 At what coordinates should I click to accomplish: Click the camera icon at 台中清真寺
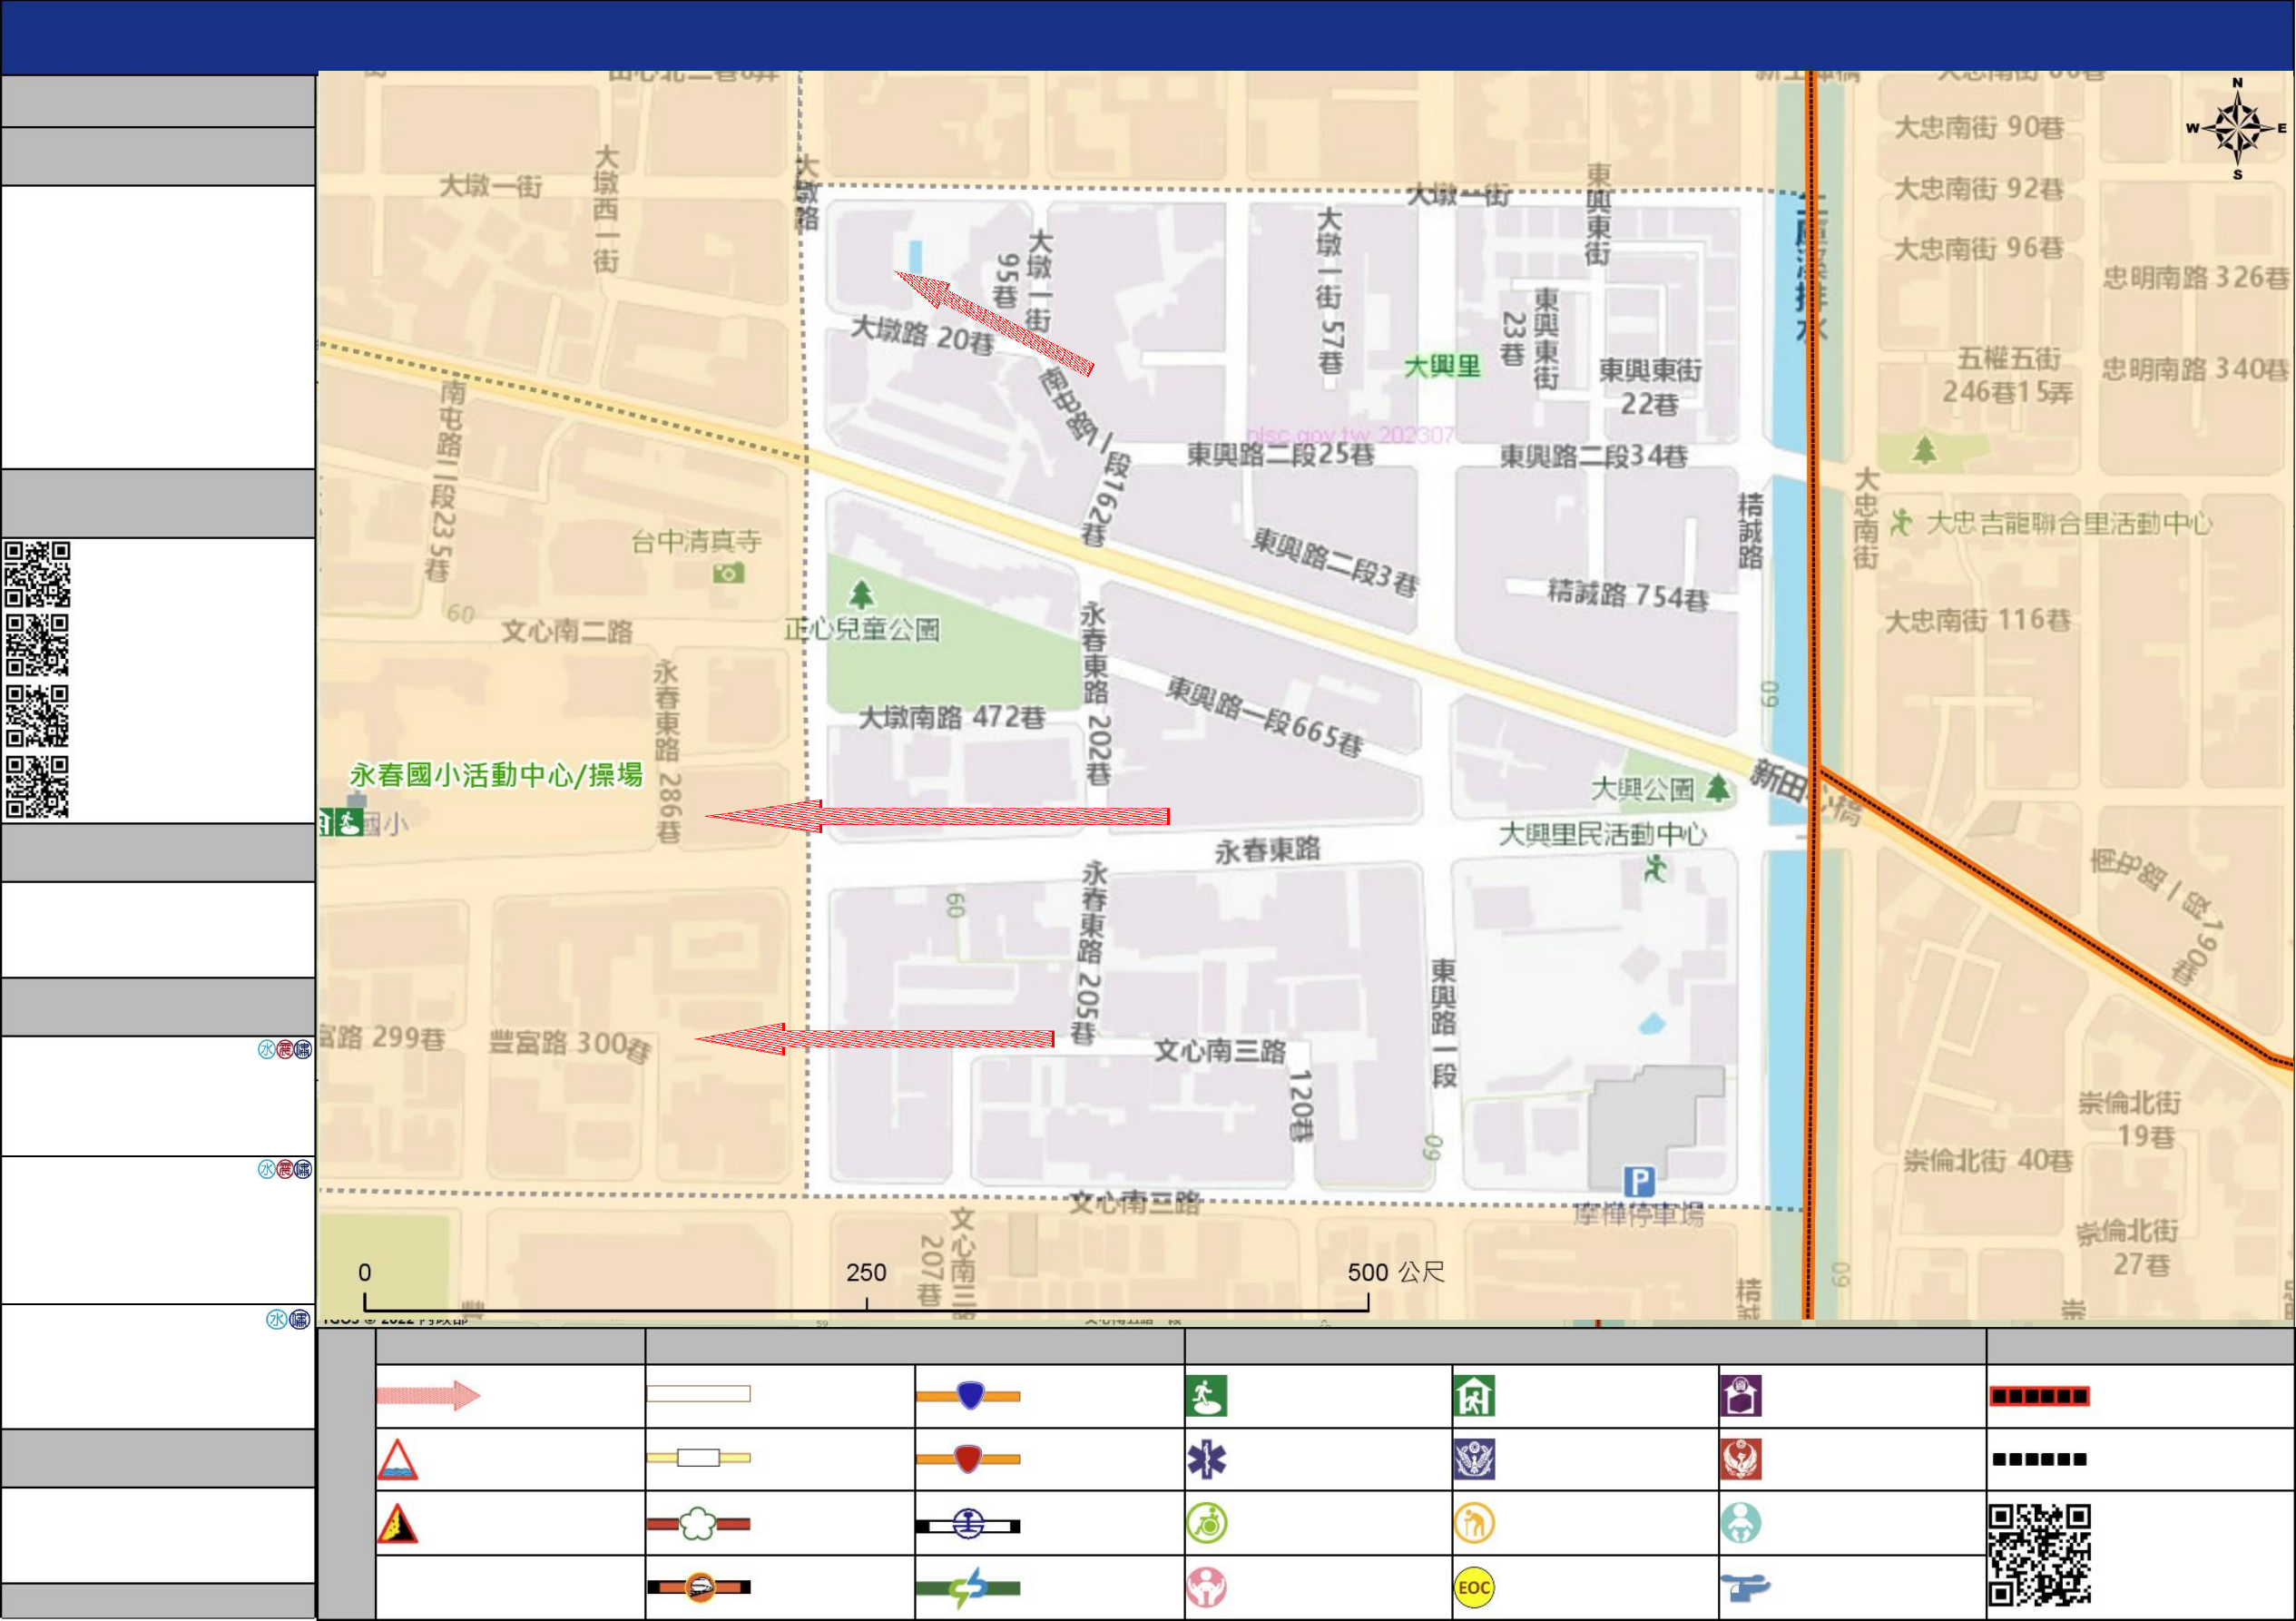pos(728,573)
